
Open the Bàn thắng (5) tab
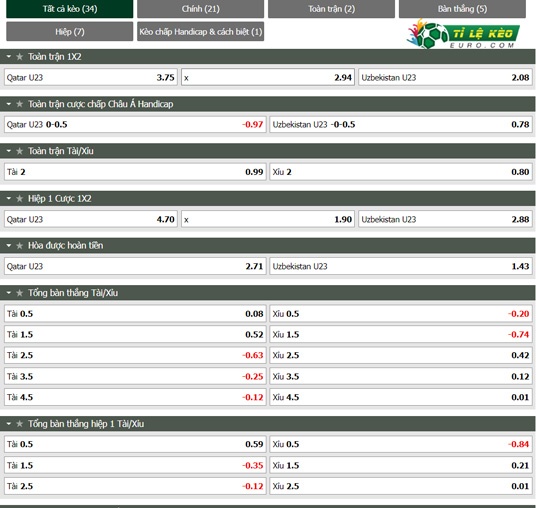coord(462,9)
